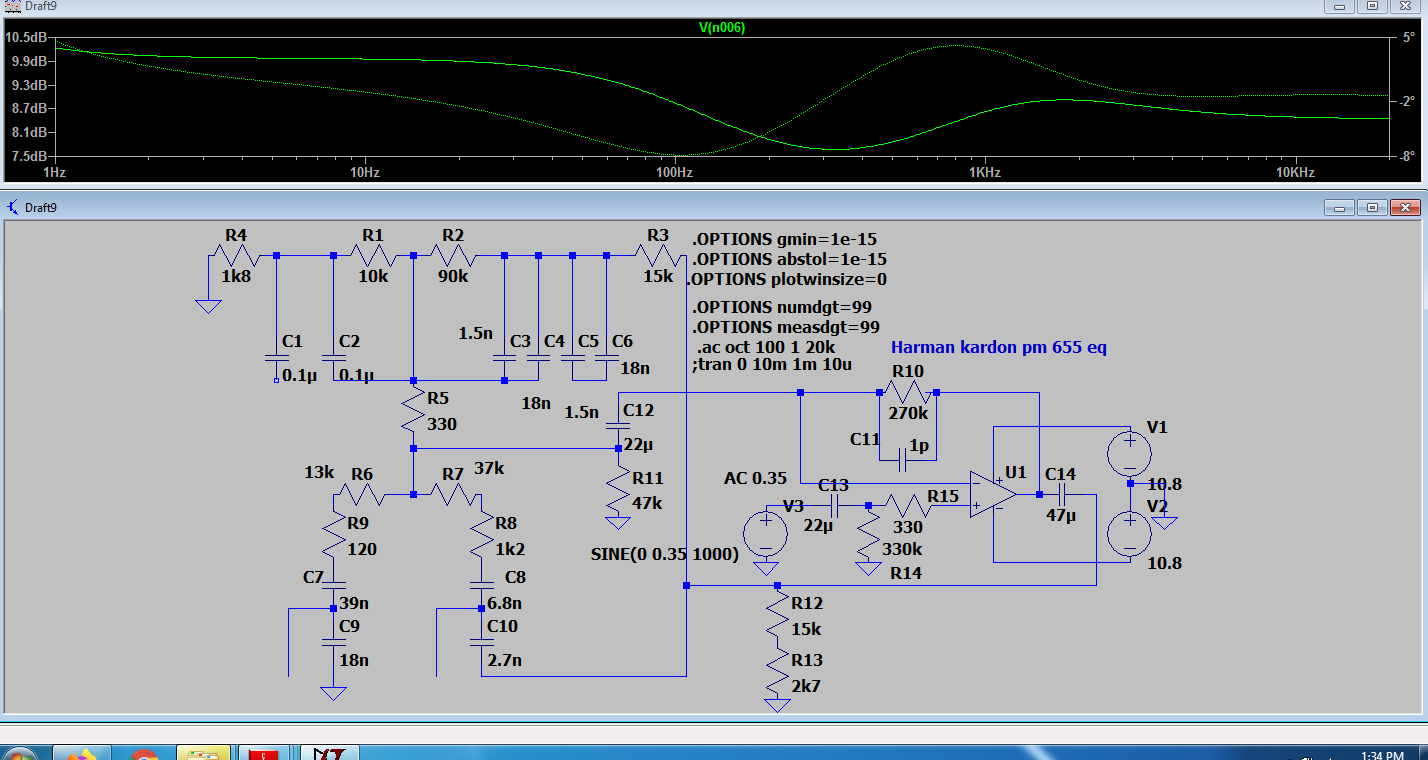Close the waveform plot window
The height and width of the screenshot is (760, 1428).
(1404, 6)
